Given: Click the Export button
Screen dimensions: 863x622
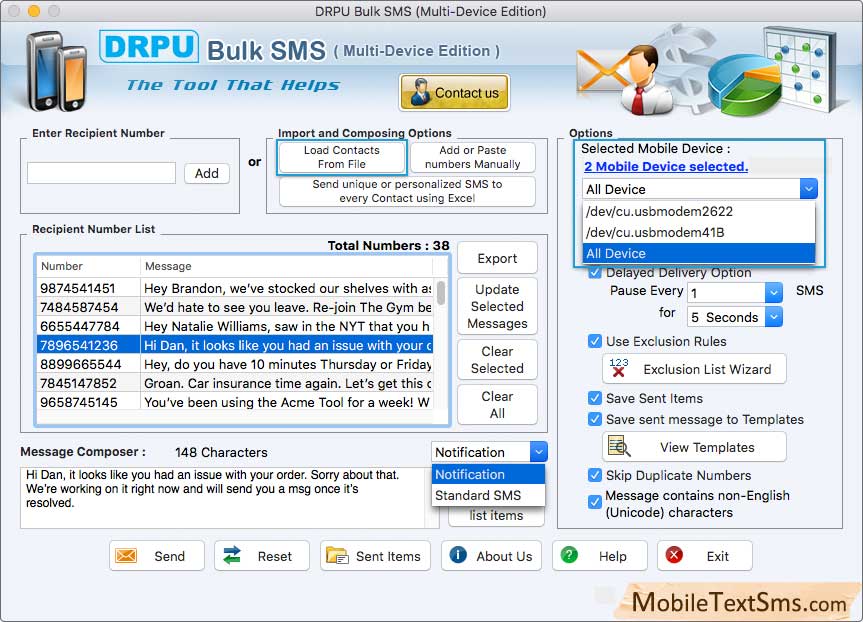Looking at the screenshot, I should (497, 258).
